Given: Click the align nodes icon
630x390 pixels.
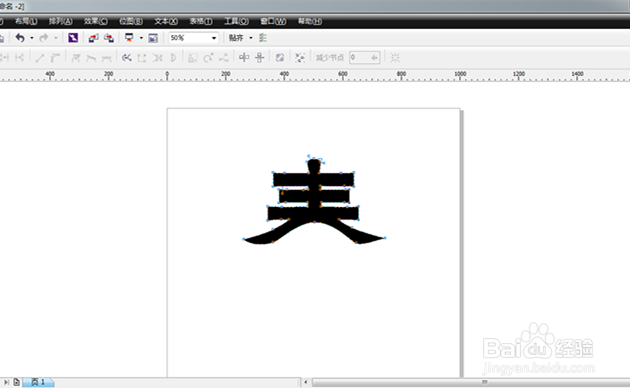Looking at the screenshot, I should (224, 58).
